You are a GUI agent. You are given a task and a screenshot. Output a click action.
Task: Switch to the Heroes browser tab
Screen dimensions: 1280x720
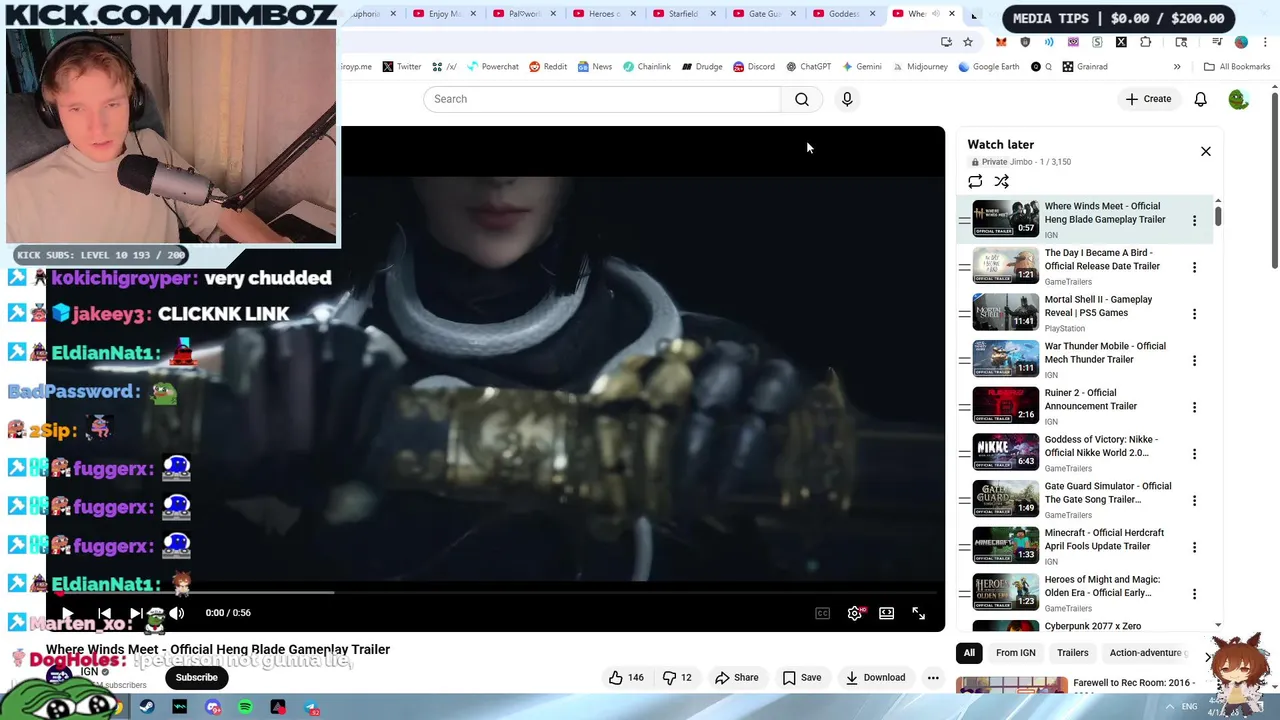pyautogui.click(x=604, y=14)
